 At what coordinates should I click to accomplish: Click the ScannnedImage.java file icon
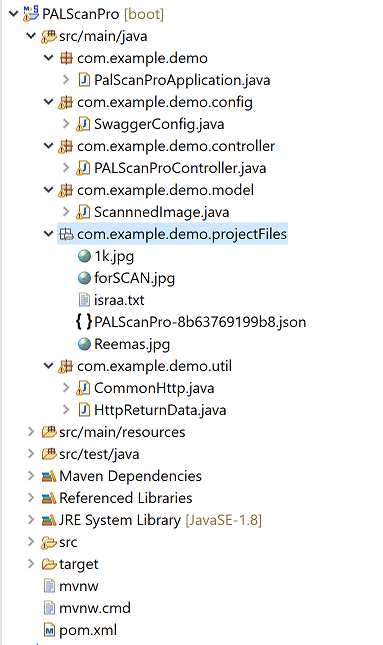83,212
